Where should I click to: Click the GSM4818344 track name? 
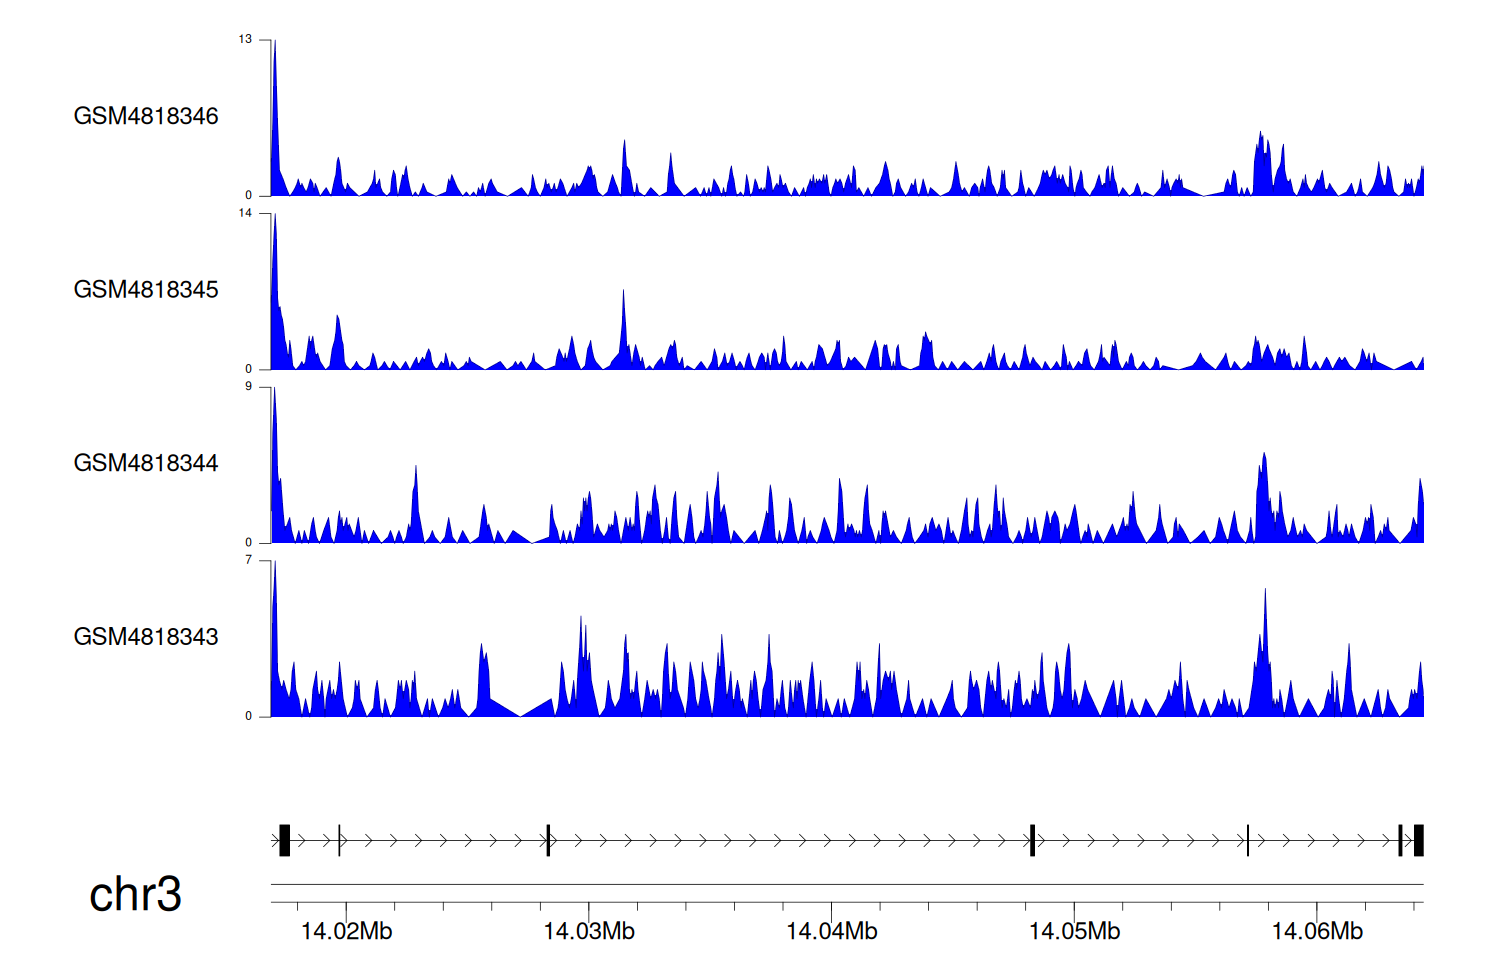coord(146,463)
